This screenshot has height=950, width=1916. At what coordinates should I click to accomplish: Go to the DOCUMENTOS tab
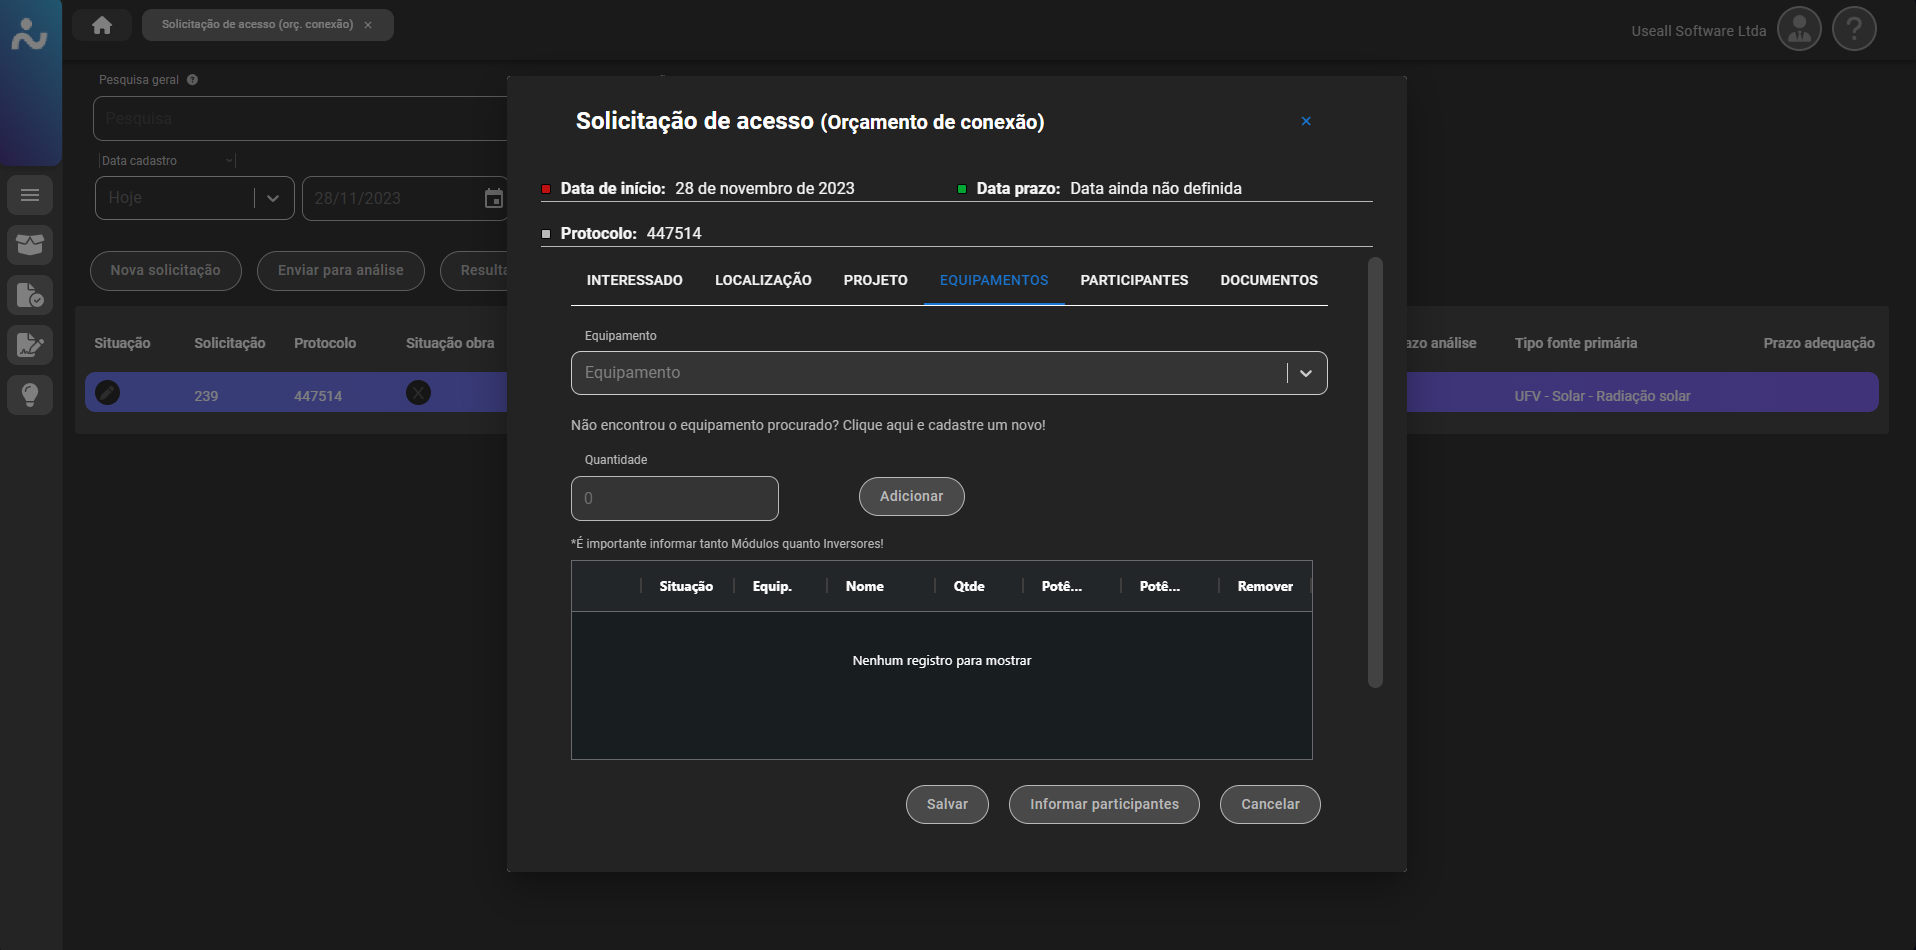coord(1268,280)
